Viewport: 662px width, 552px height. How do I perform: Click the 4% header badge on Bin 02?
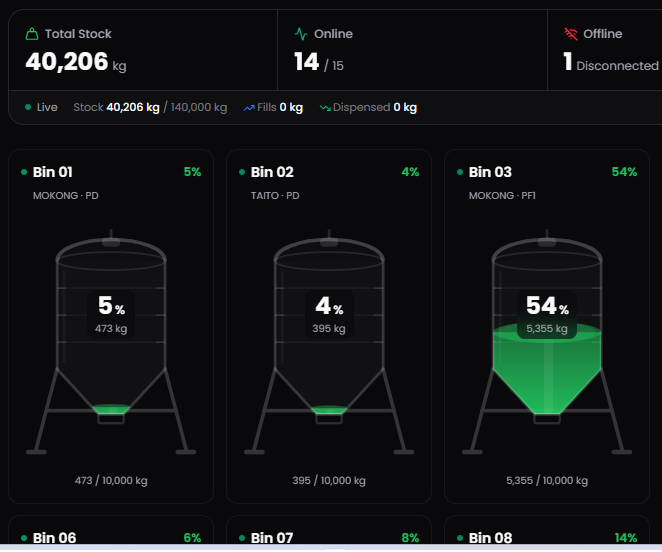coord(410,172)
